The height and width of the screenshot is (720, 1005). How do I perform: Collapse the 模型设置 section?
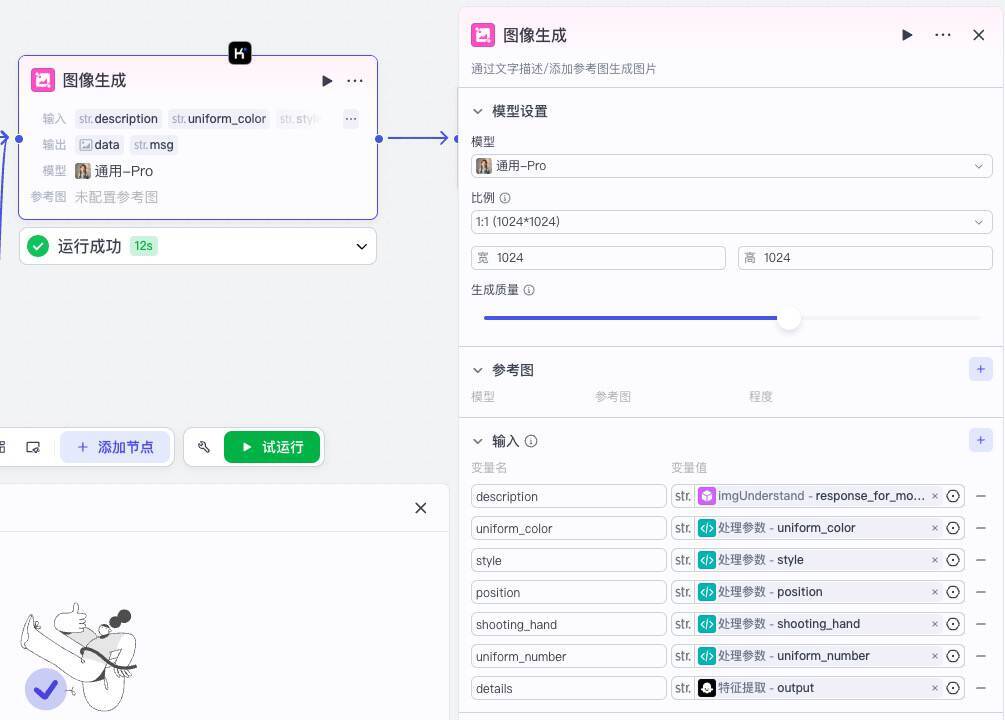[478, 111]
